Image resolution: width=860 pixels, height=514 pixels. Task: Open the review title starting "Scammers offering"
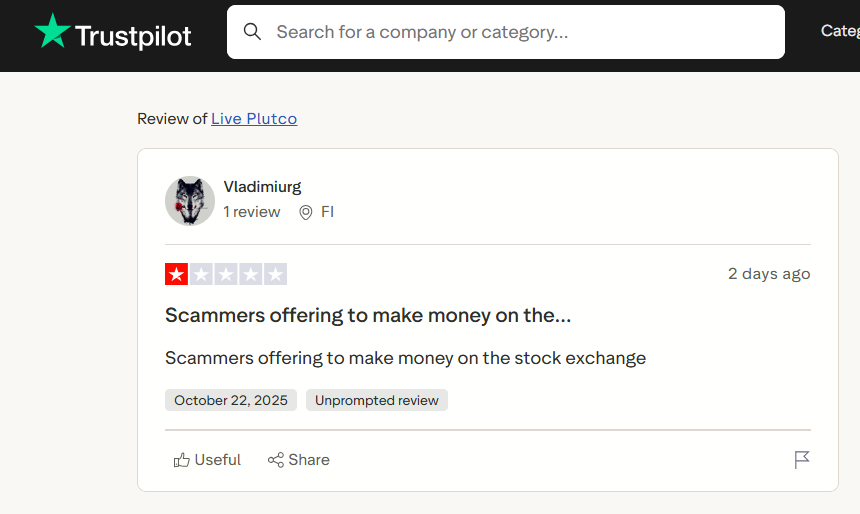click(x=368, y=315)
